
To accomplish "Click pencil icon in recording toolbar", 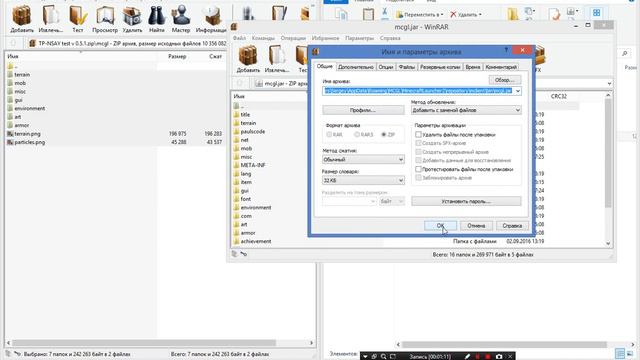I will 467,356.
